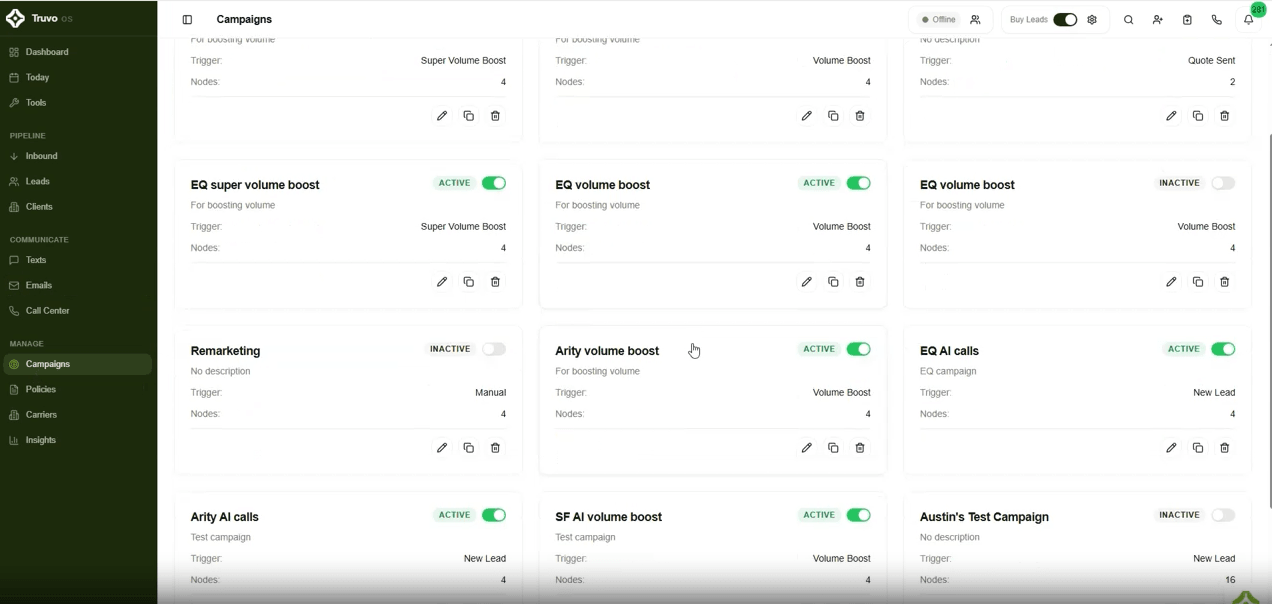This screenshot has height=604, width=1272.
Task: Open Clients in the sidebar
Action: click(x=77, y=207)
